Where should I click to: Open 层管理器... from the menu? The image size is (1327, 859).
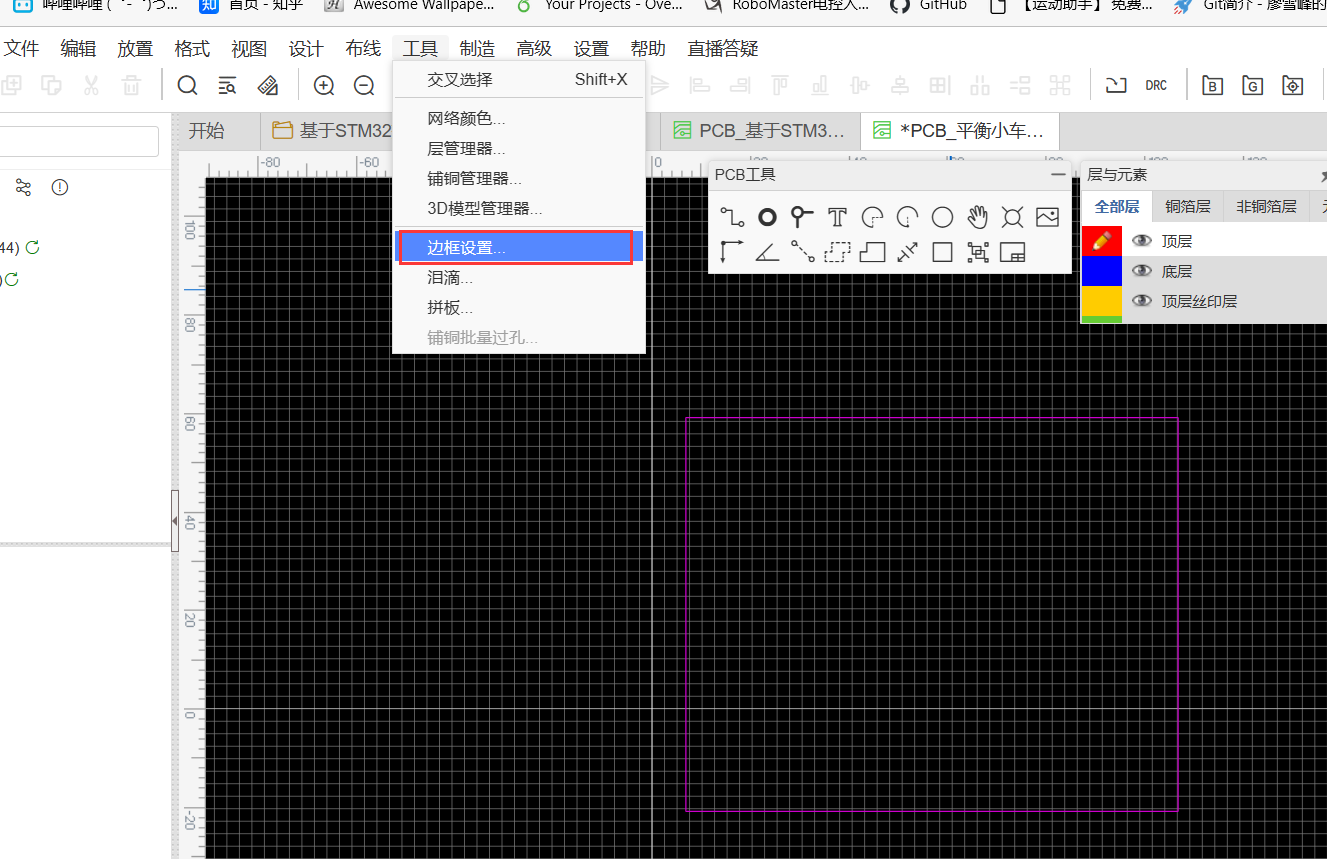[x=519, y=148]
